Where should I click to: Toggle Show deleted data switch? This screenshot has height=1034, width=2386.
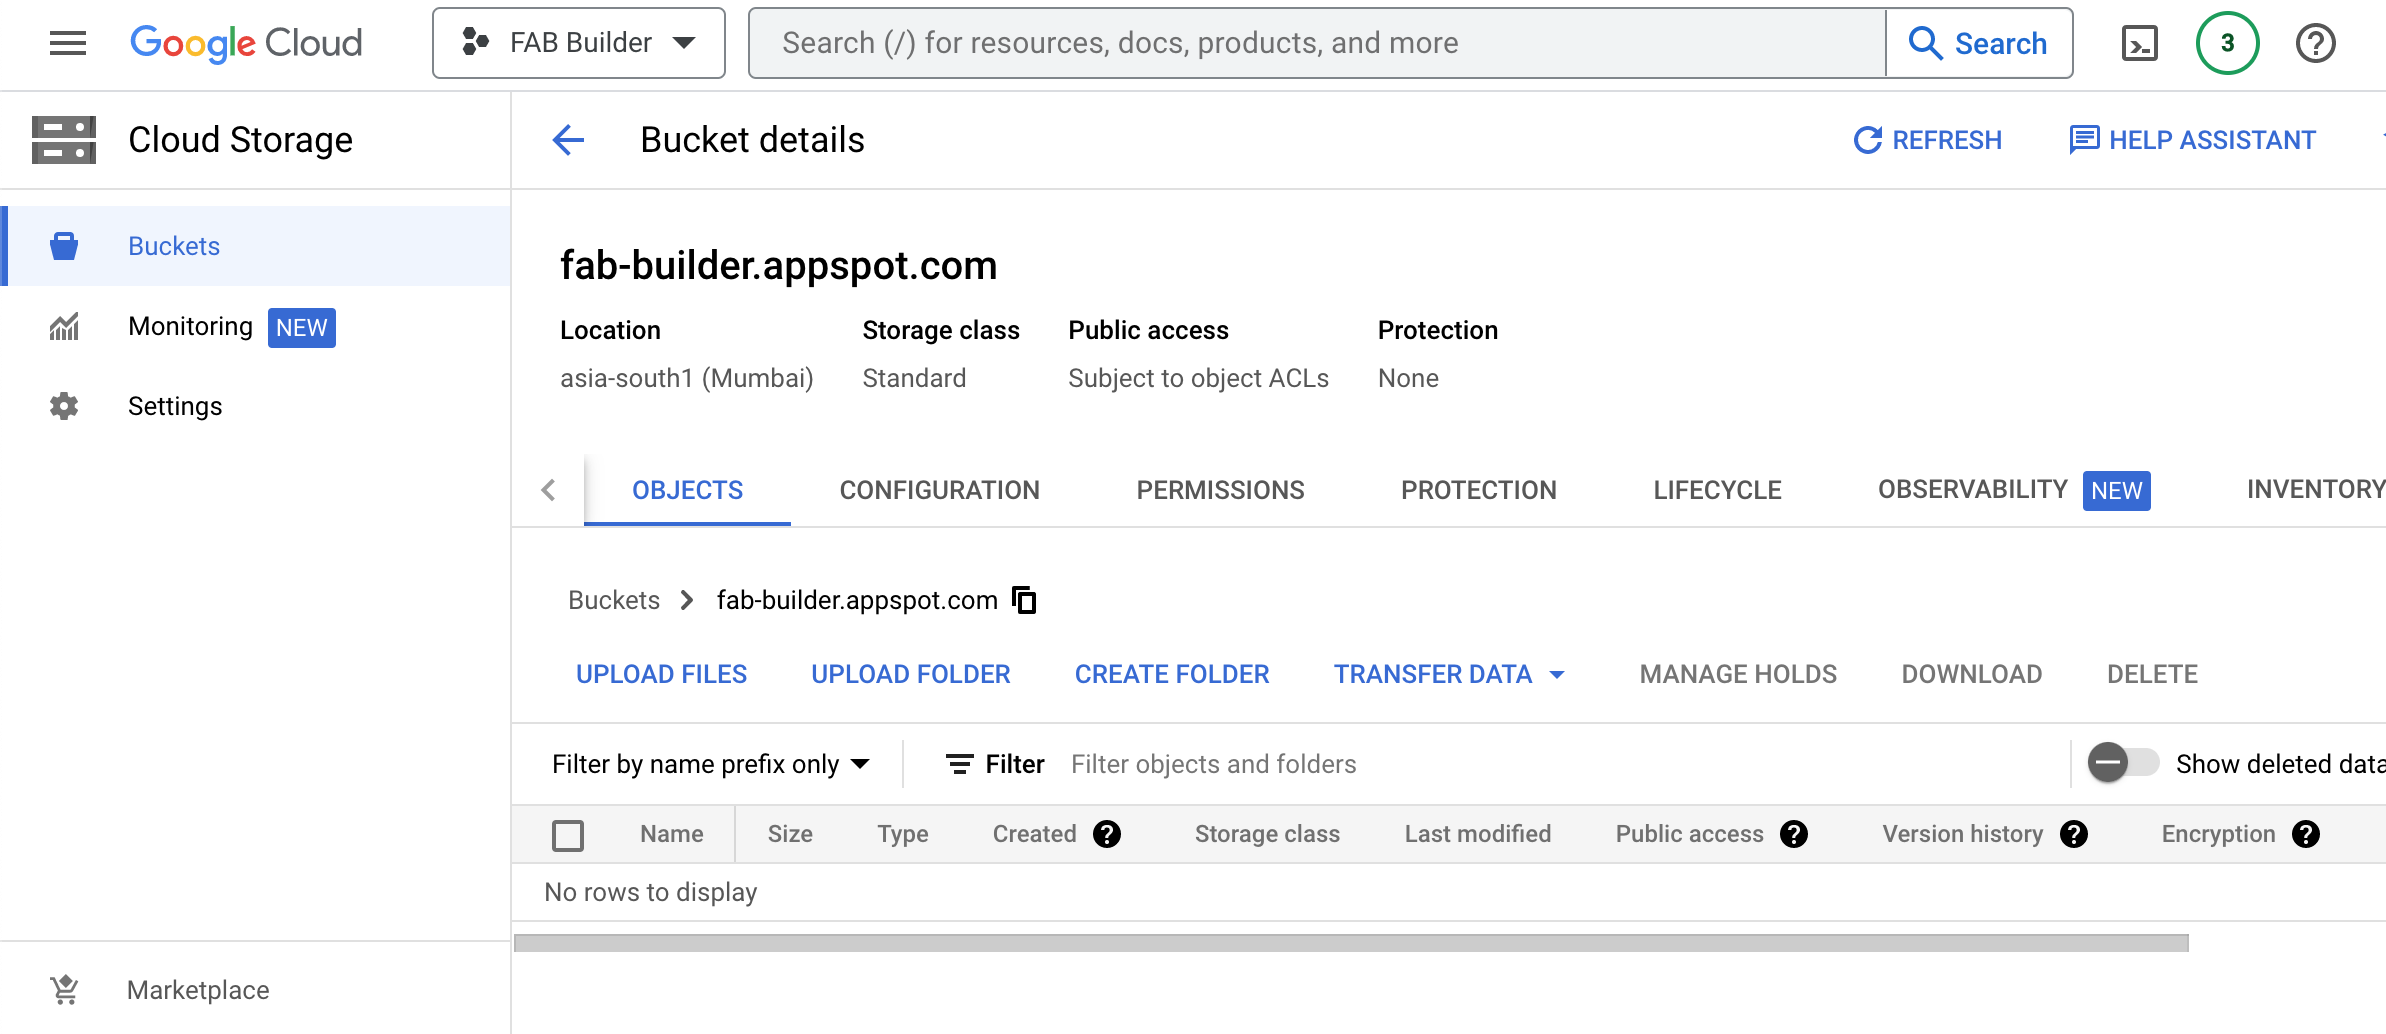[2124, 763]
